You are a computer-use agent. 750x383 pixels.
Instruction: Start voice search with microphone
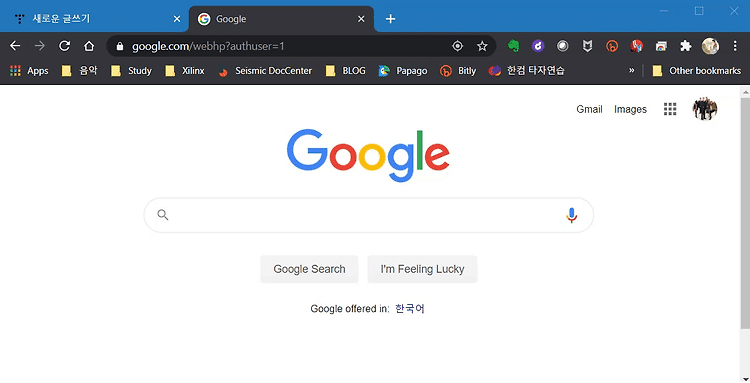pyautogui.click(x=571, y=215)
